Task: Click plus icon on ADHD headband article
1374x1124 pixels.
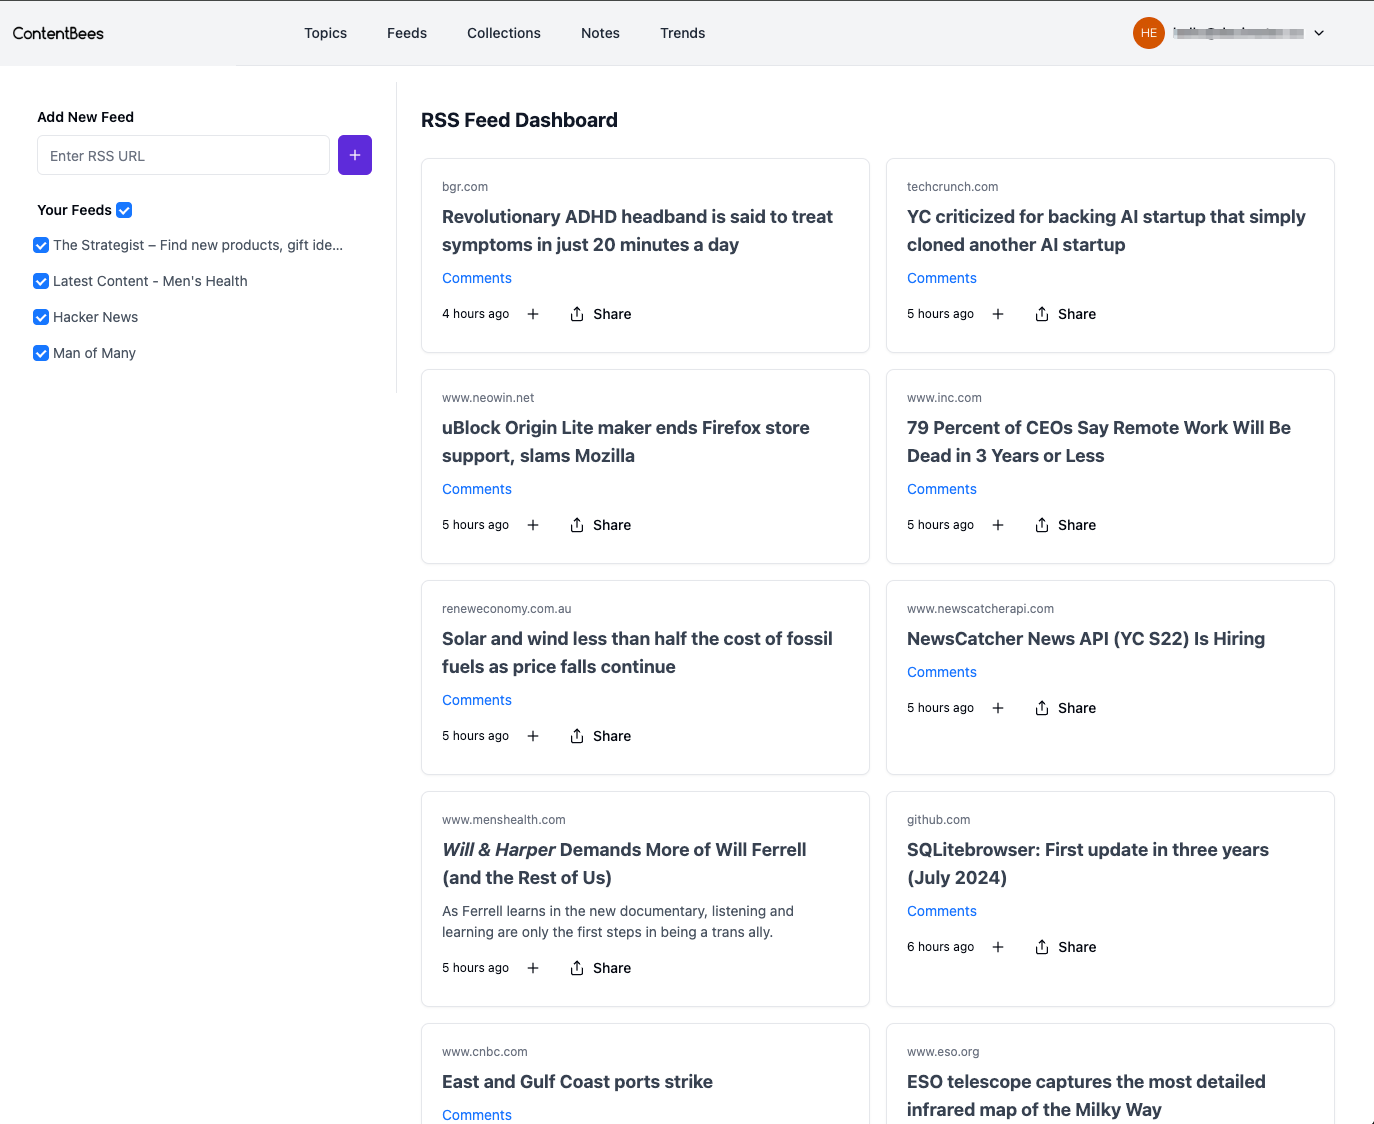Action: (533, 314)
